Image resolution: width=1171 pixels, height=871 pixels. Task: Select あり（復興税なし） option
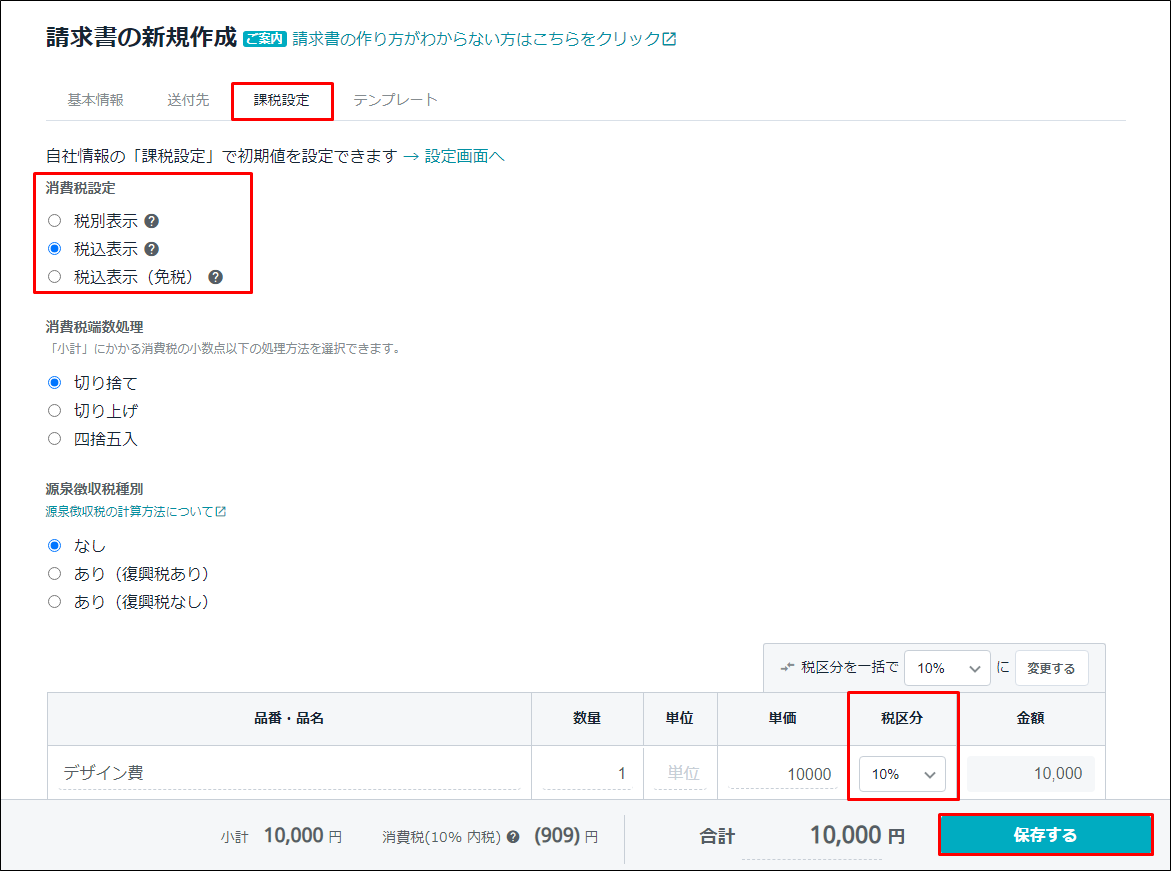coord(55,601)
